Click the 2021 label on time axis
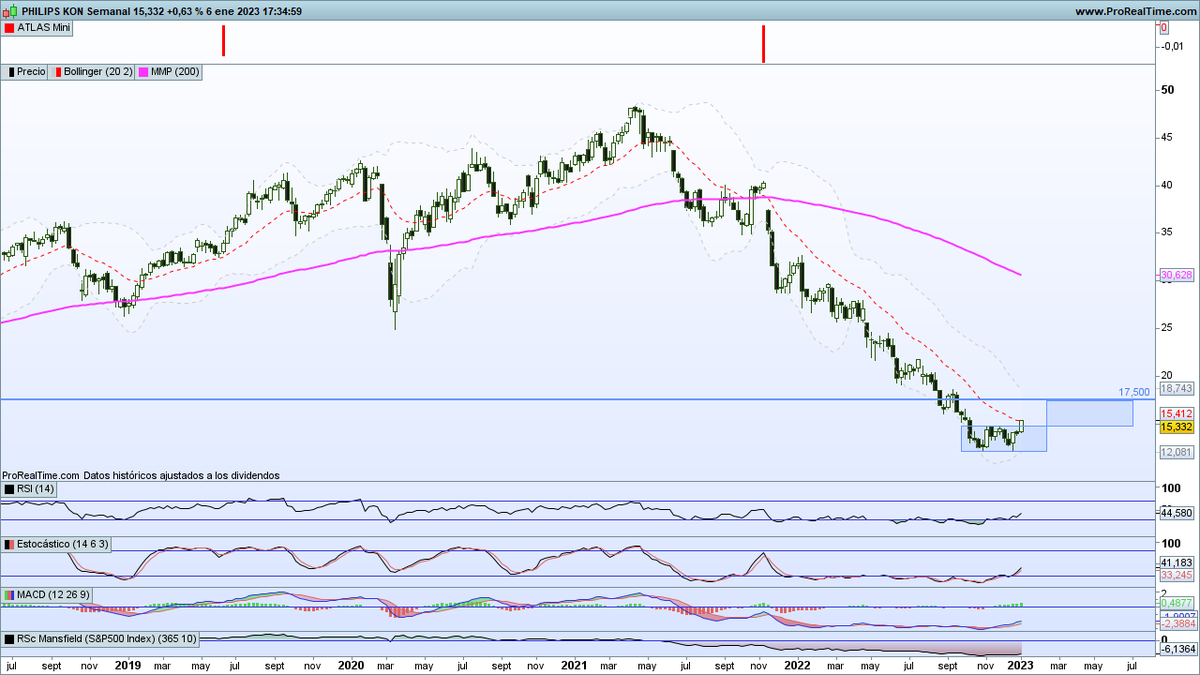The height and width of the screenshot is (675, 1200). pos(574,664)
